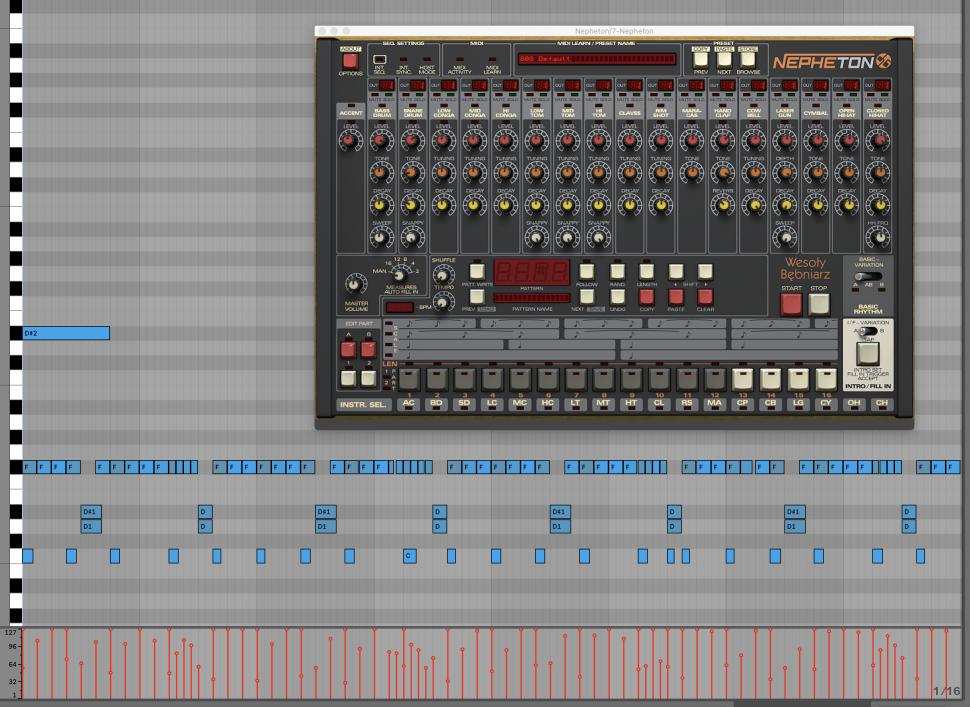This screenshot has width=970, height=707.
Task: Click the preset COPY/PREV button
Action: coord(700,60)
